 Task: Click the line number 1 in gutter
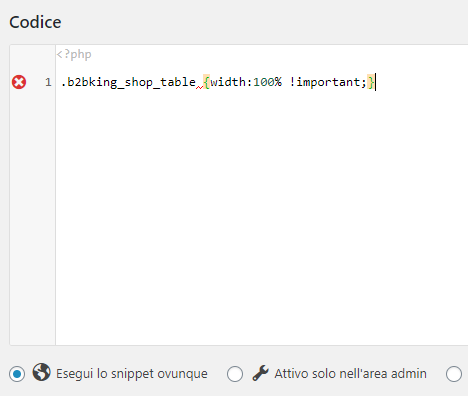[x=48, y=82]
